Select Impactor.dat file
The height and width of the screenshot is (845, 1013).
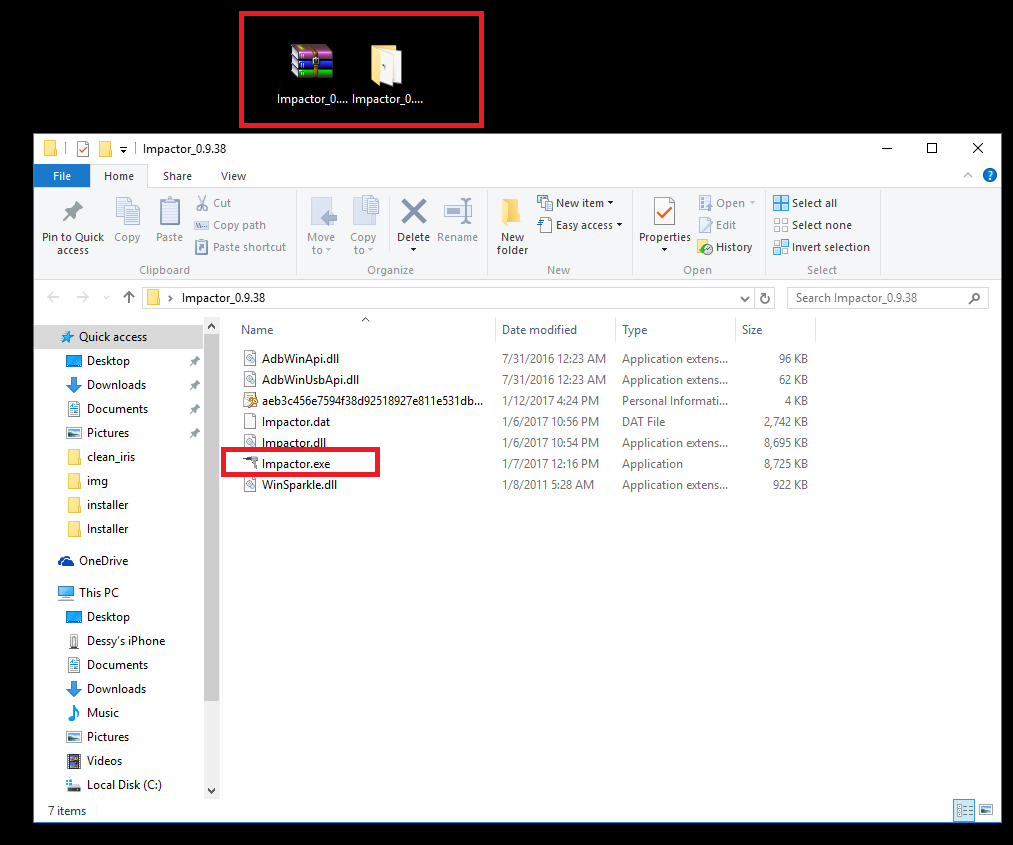296,422
